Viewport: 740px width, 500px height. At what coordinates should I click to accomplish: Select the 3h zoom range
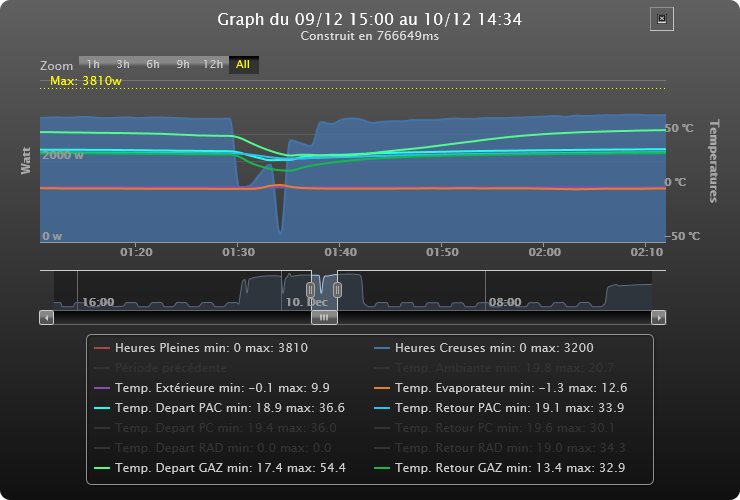click(x=123, y=64)
